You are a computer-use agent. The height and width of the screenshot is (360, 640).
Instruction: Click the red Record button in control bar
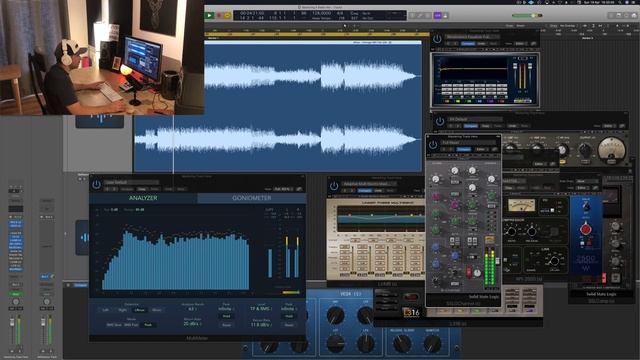pos(219,16)
